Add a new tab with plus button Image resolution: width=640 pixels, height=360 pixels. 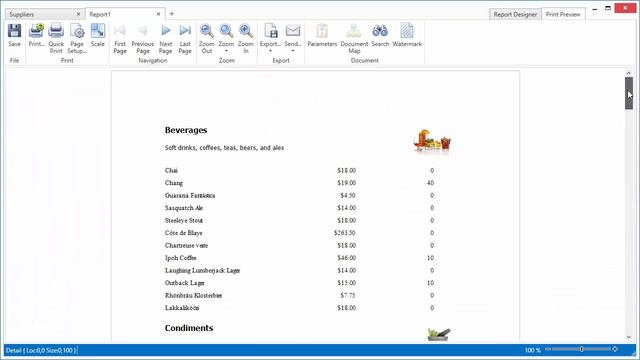(x=171, y=14)
